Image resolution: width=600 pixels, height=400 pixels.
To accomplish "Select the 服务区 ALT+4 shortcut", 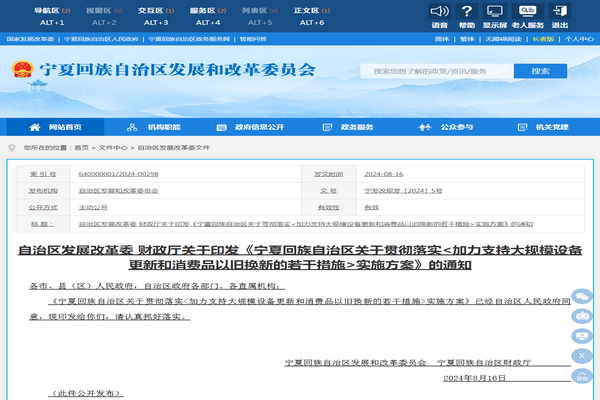I will [x=208, y=15].
